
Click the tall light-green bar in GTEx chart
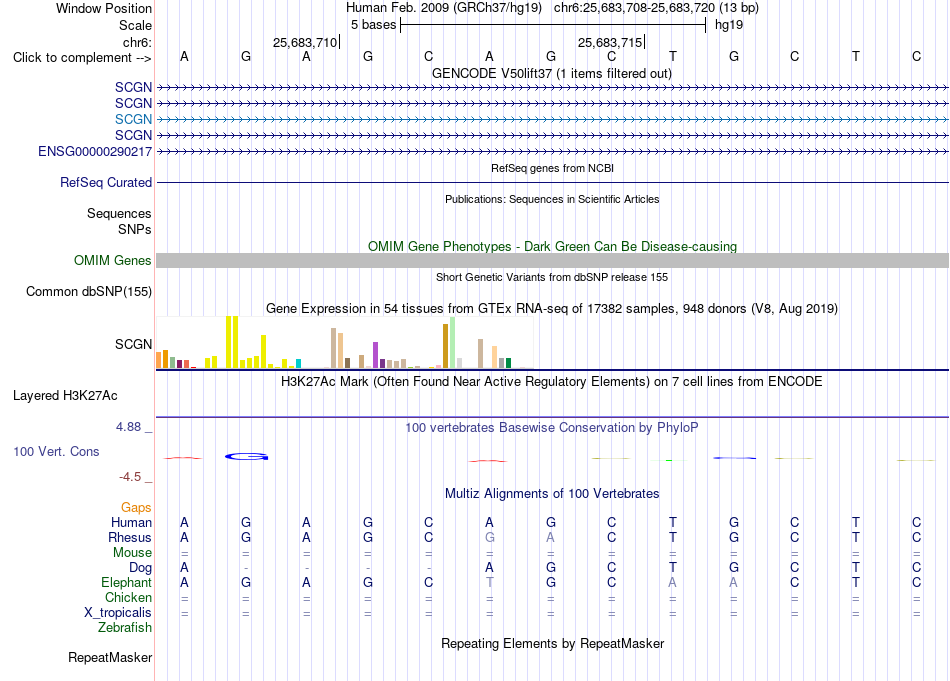click(x=452, y=342)
